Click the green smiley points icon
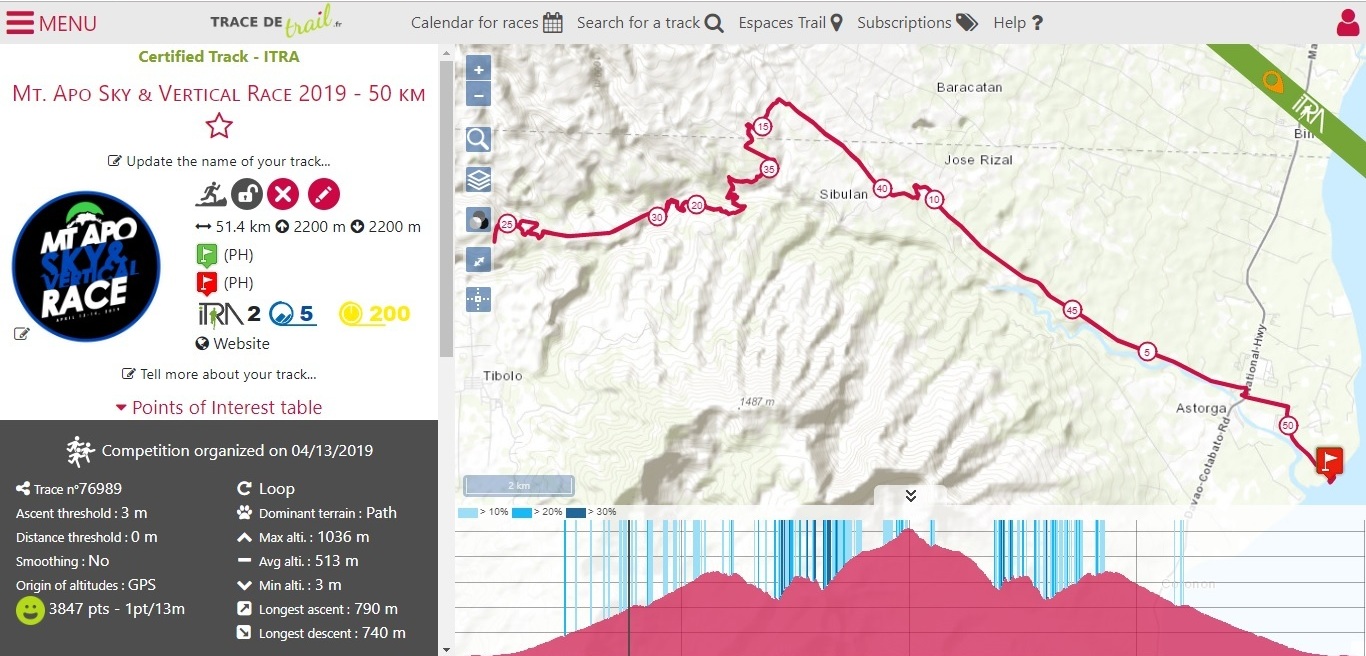Image resolution: width=1366 pixels, height=656 pixels. click(x=30, y=610)
